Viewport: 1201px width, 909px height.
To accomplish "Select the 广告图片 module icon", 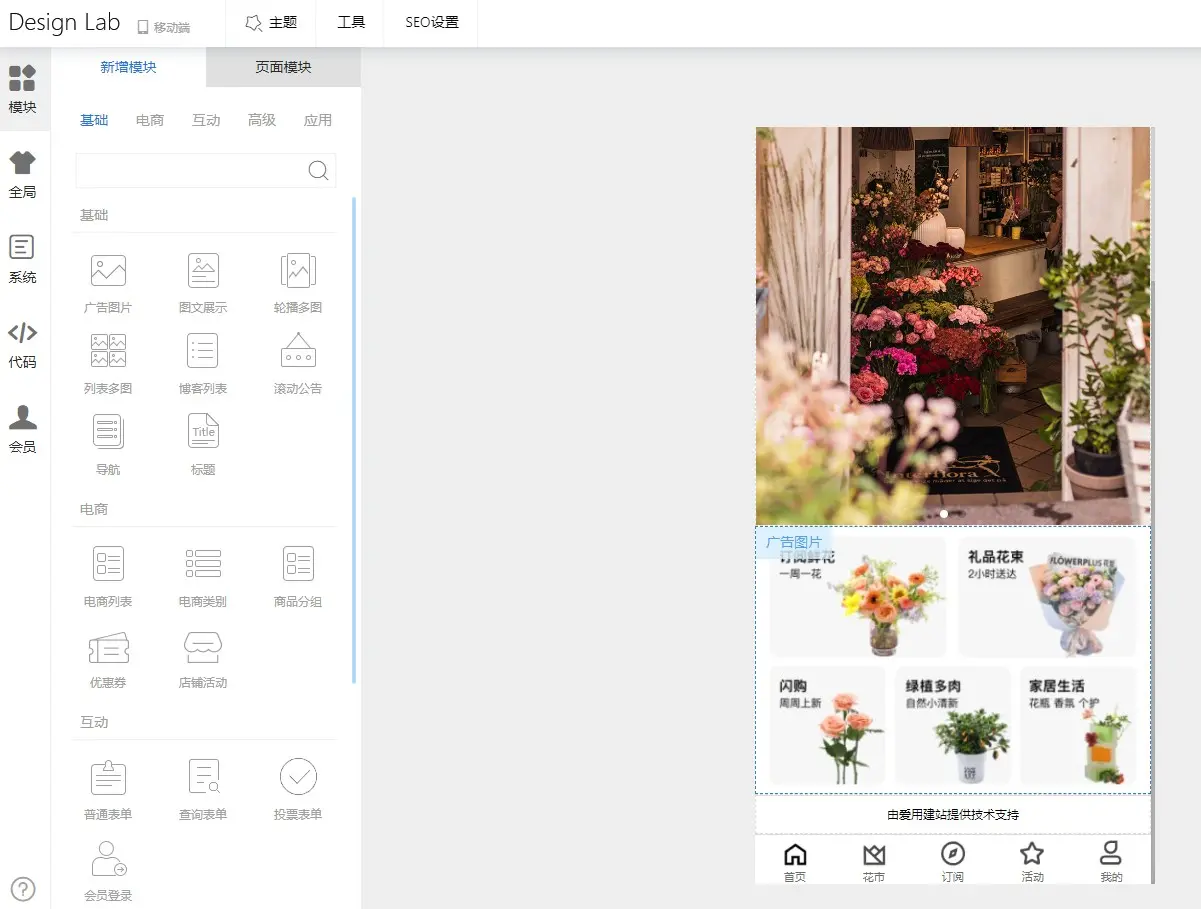I will [x=108, y=271].
